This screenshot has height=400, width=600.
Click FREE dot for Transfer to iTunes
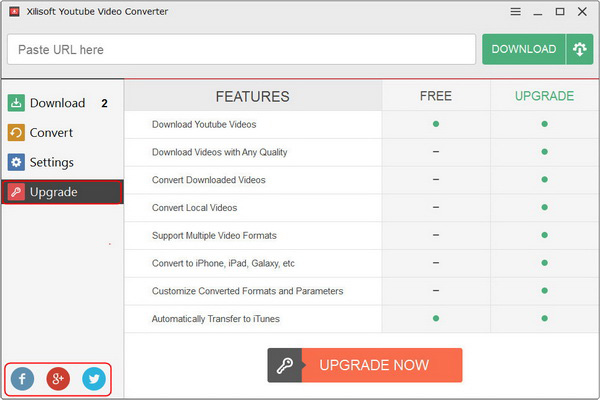coord(436,318)
